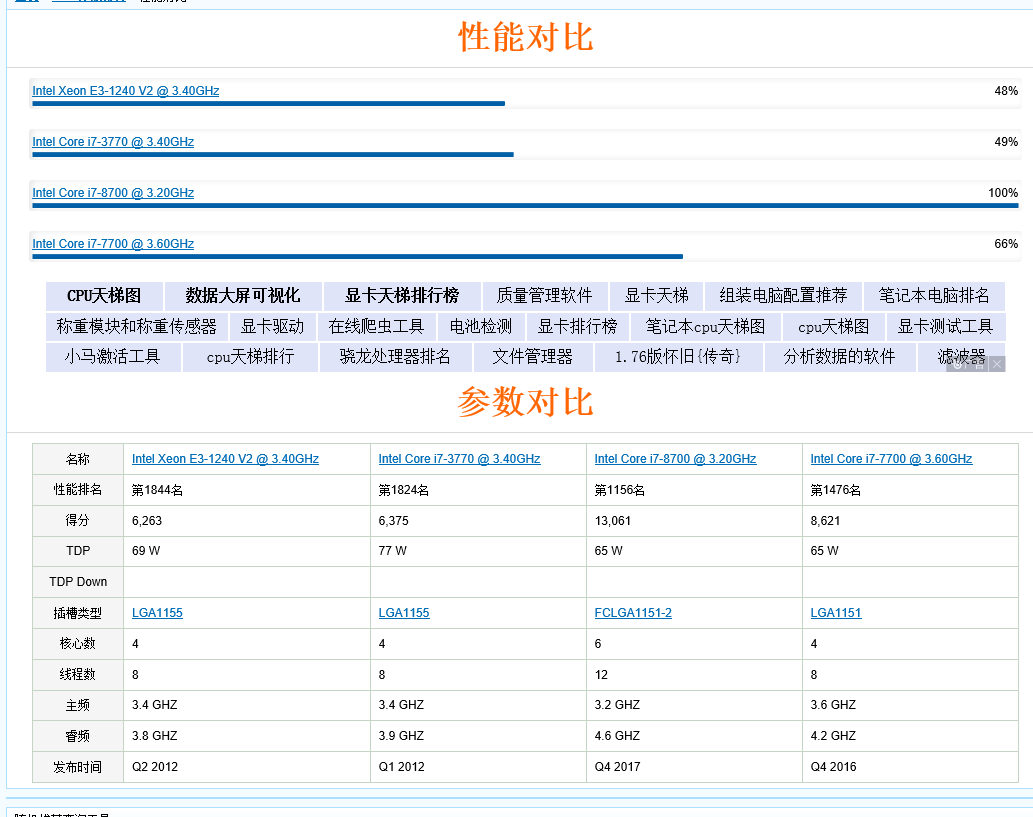
Task: Select the 69 W TDP cell
Action: click(x=247, y=551)
